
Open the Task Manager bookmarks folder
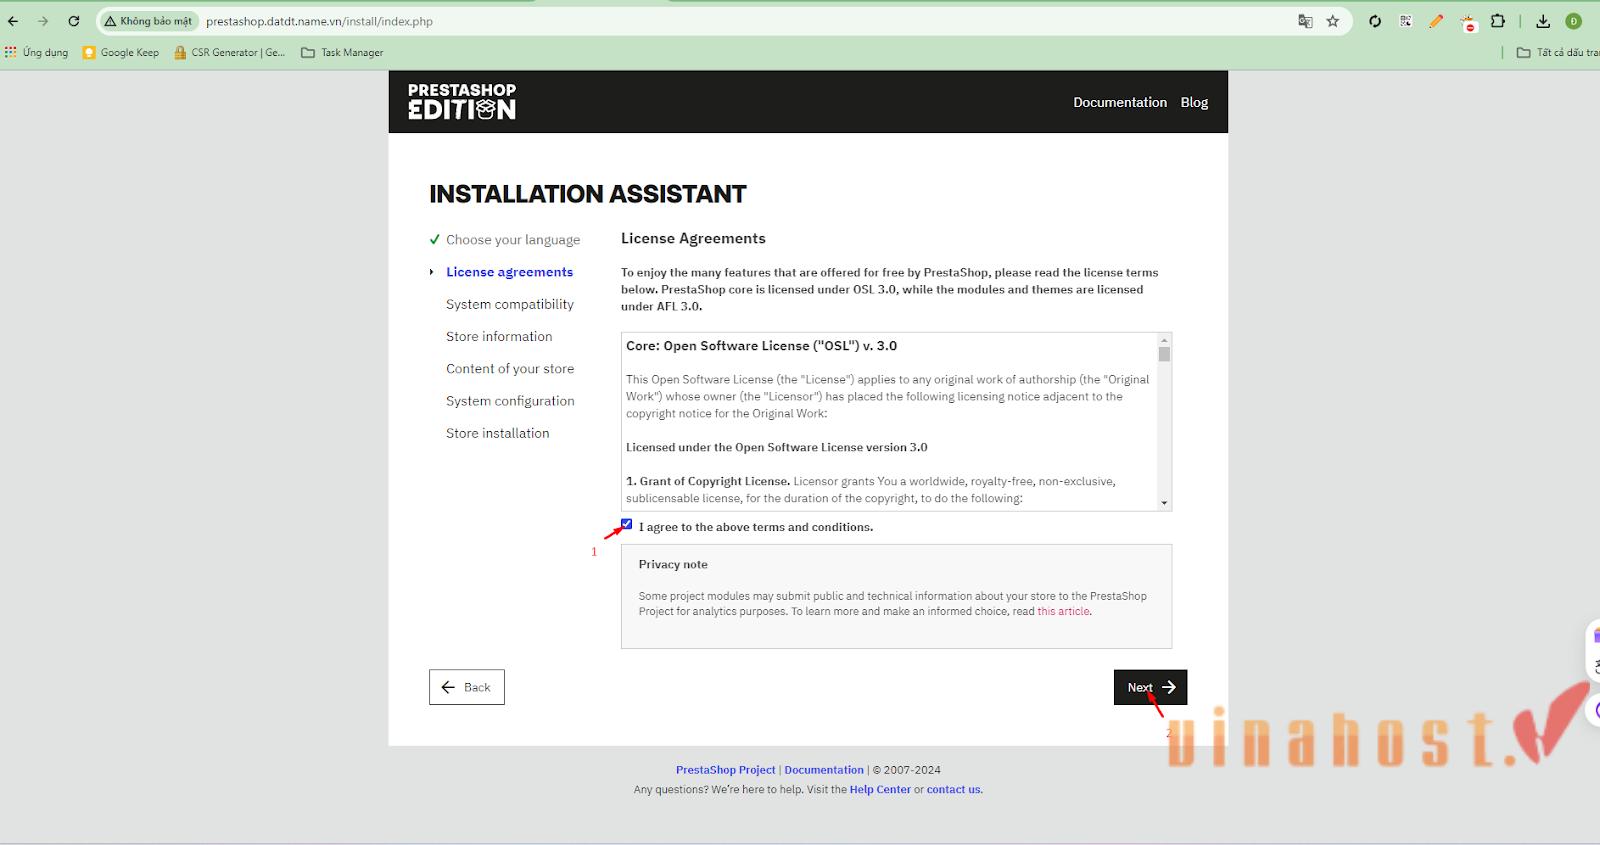(342, 52)
